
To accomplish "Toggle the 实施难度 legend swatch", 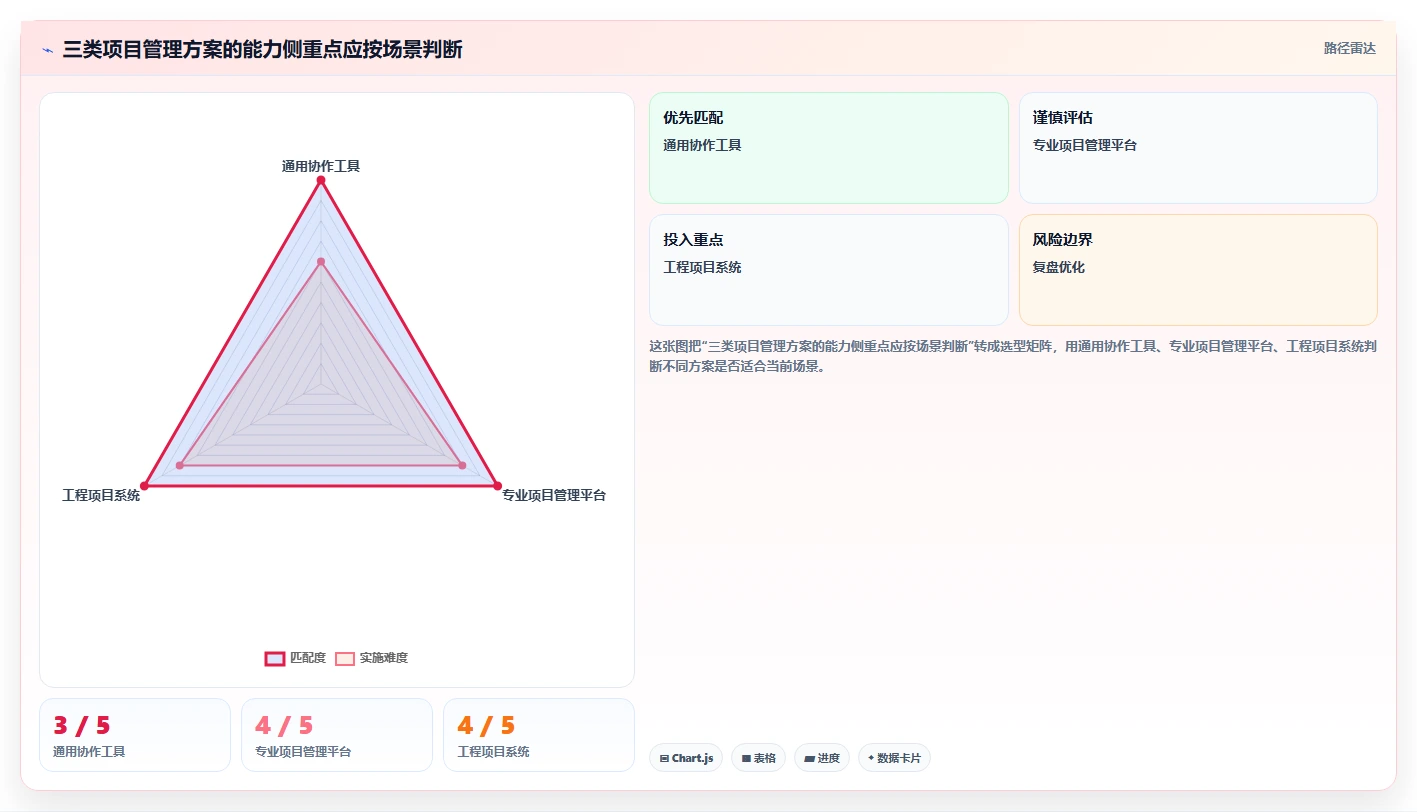I will click(x=345, y=658).
